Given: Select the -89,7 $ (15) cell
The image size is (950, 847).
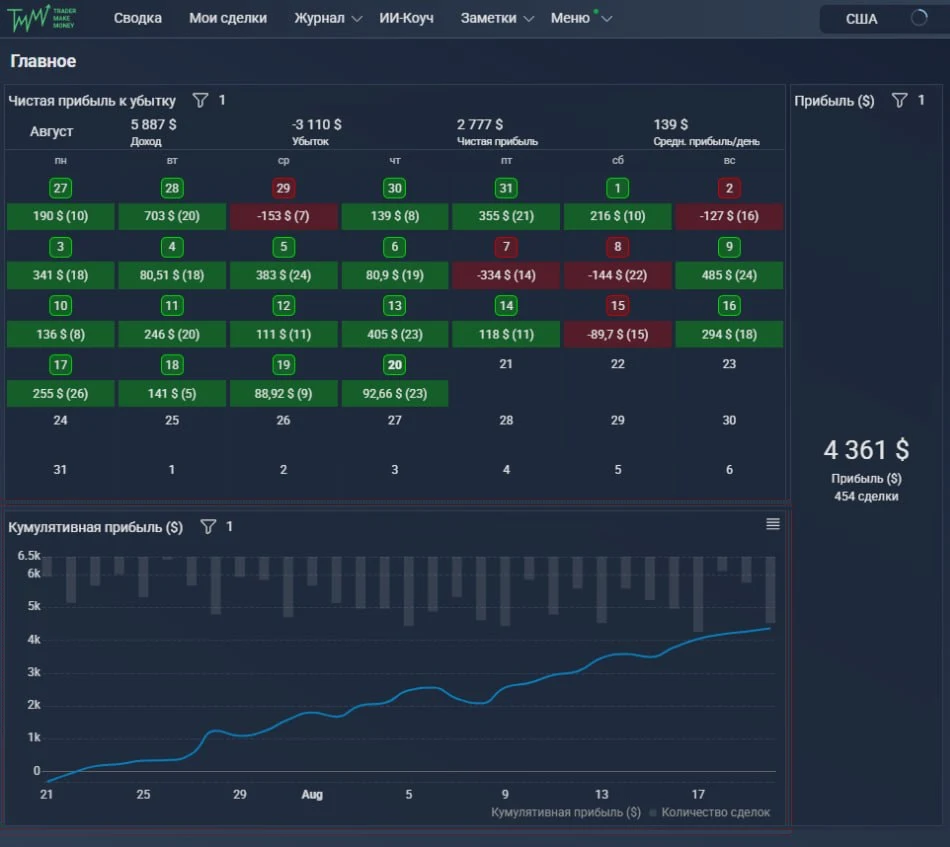Looking at the screenshot, I should (618, 334).
